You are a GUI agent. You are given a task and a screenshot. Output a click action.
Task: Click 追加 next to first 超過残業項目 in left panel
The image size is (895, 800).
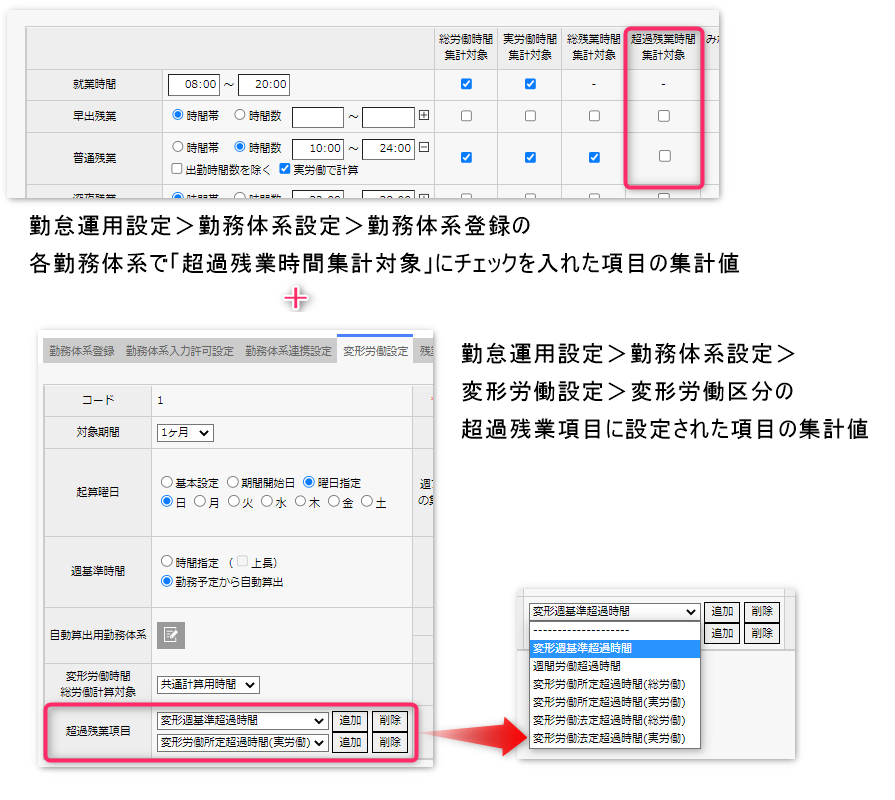point(350,720)
